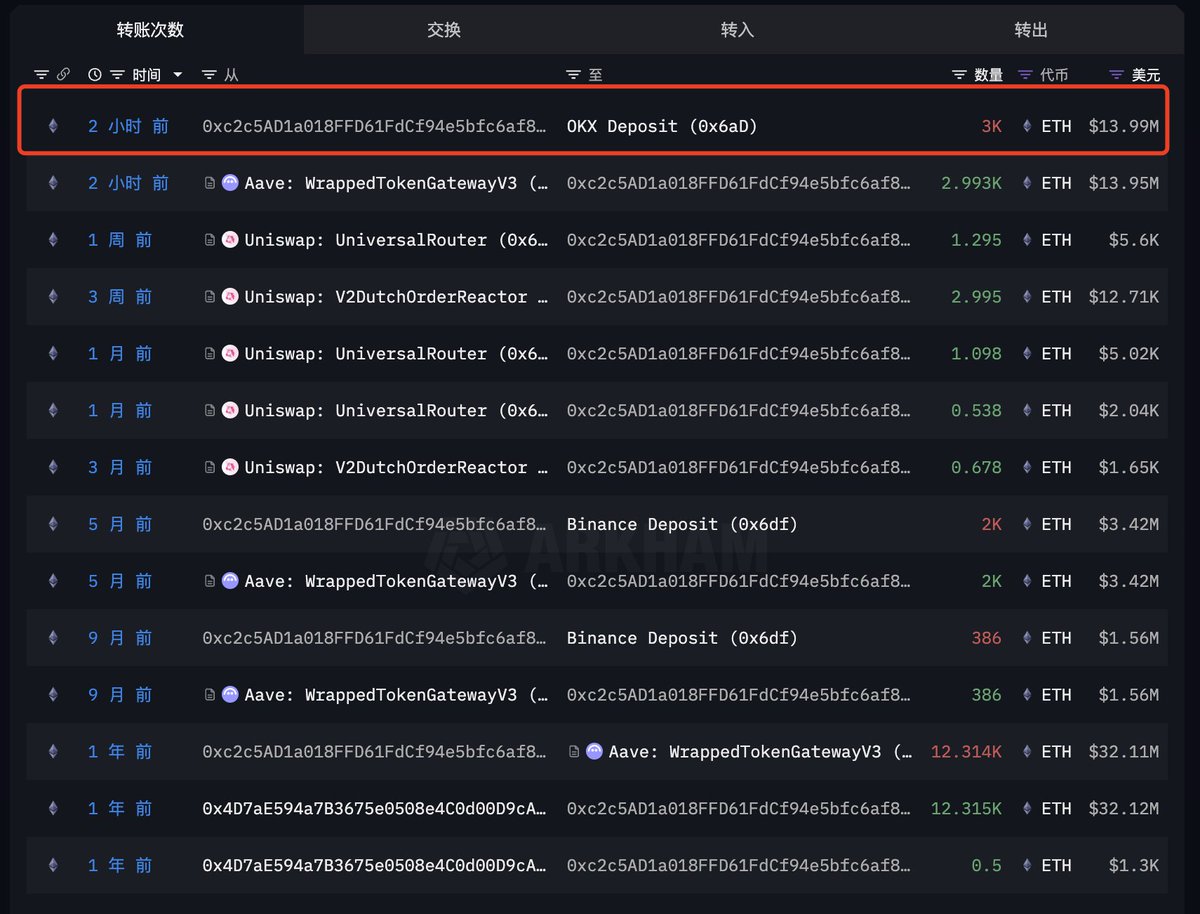This screenshot has width=1200, height=914.
Task: Open the '3 周 前' transaction time link
Action: tap(120, 297)
